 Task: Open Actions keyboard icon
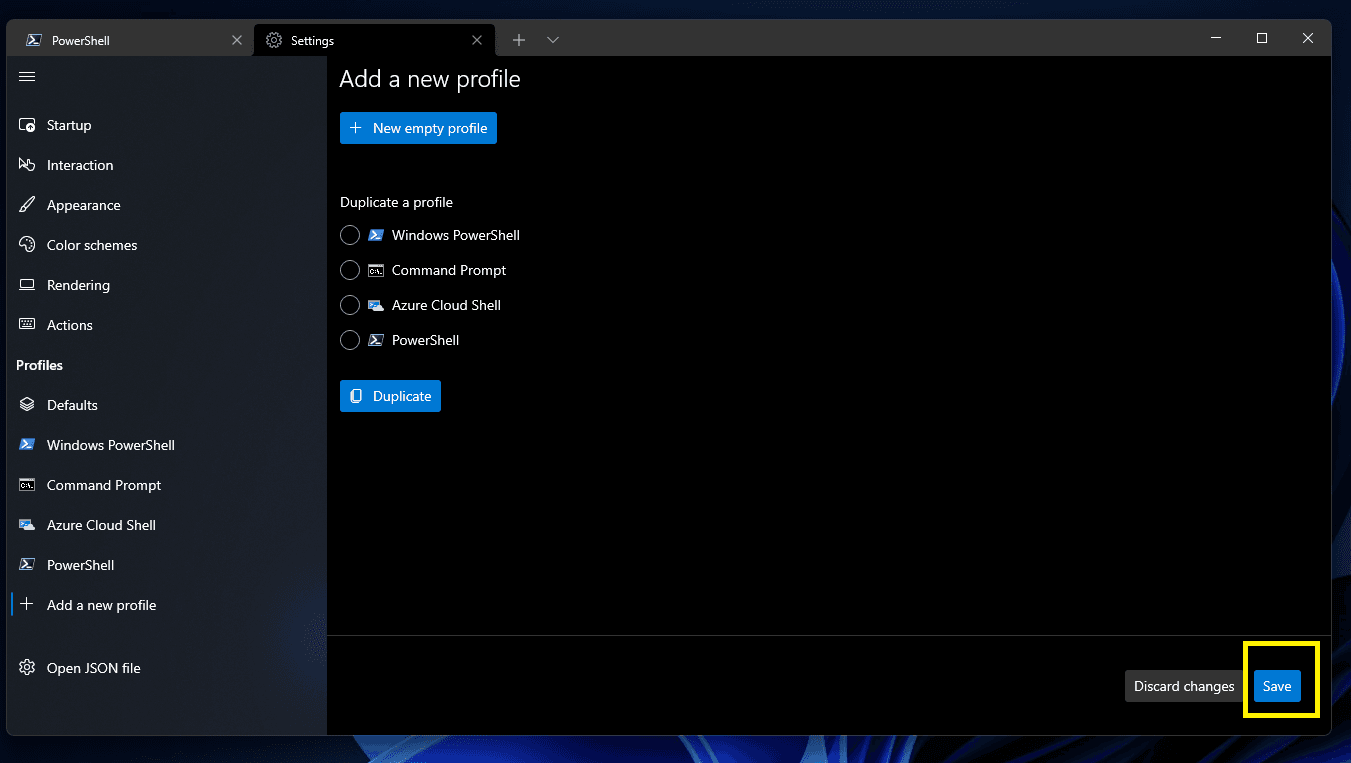pyautogui.click(x=27, y=325)
